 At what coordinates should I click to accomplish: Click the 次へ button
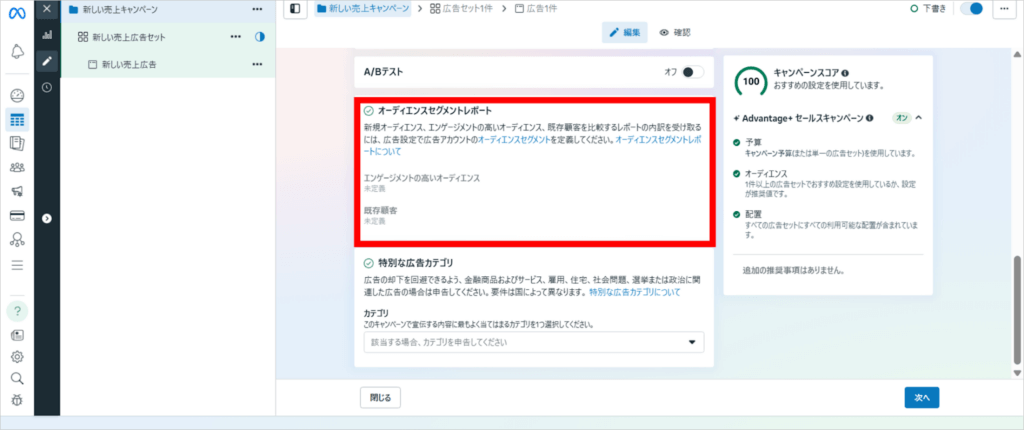[x=921, y=397]
